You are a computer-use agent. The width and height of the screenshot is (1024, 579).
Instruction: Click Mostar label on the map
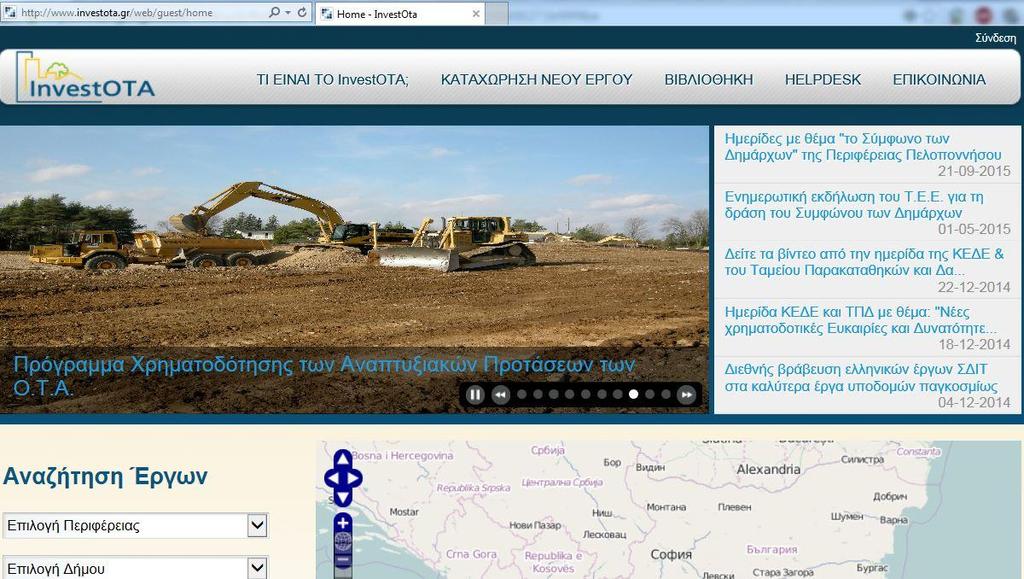pos(404,512)
